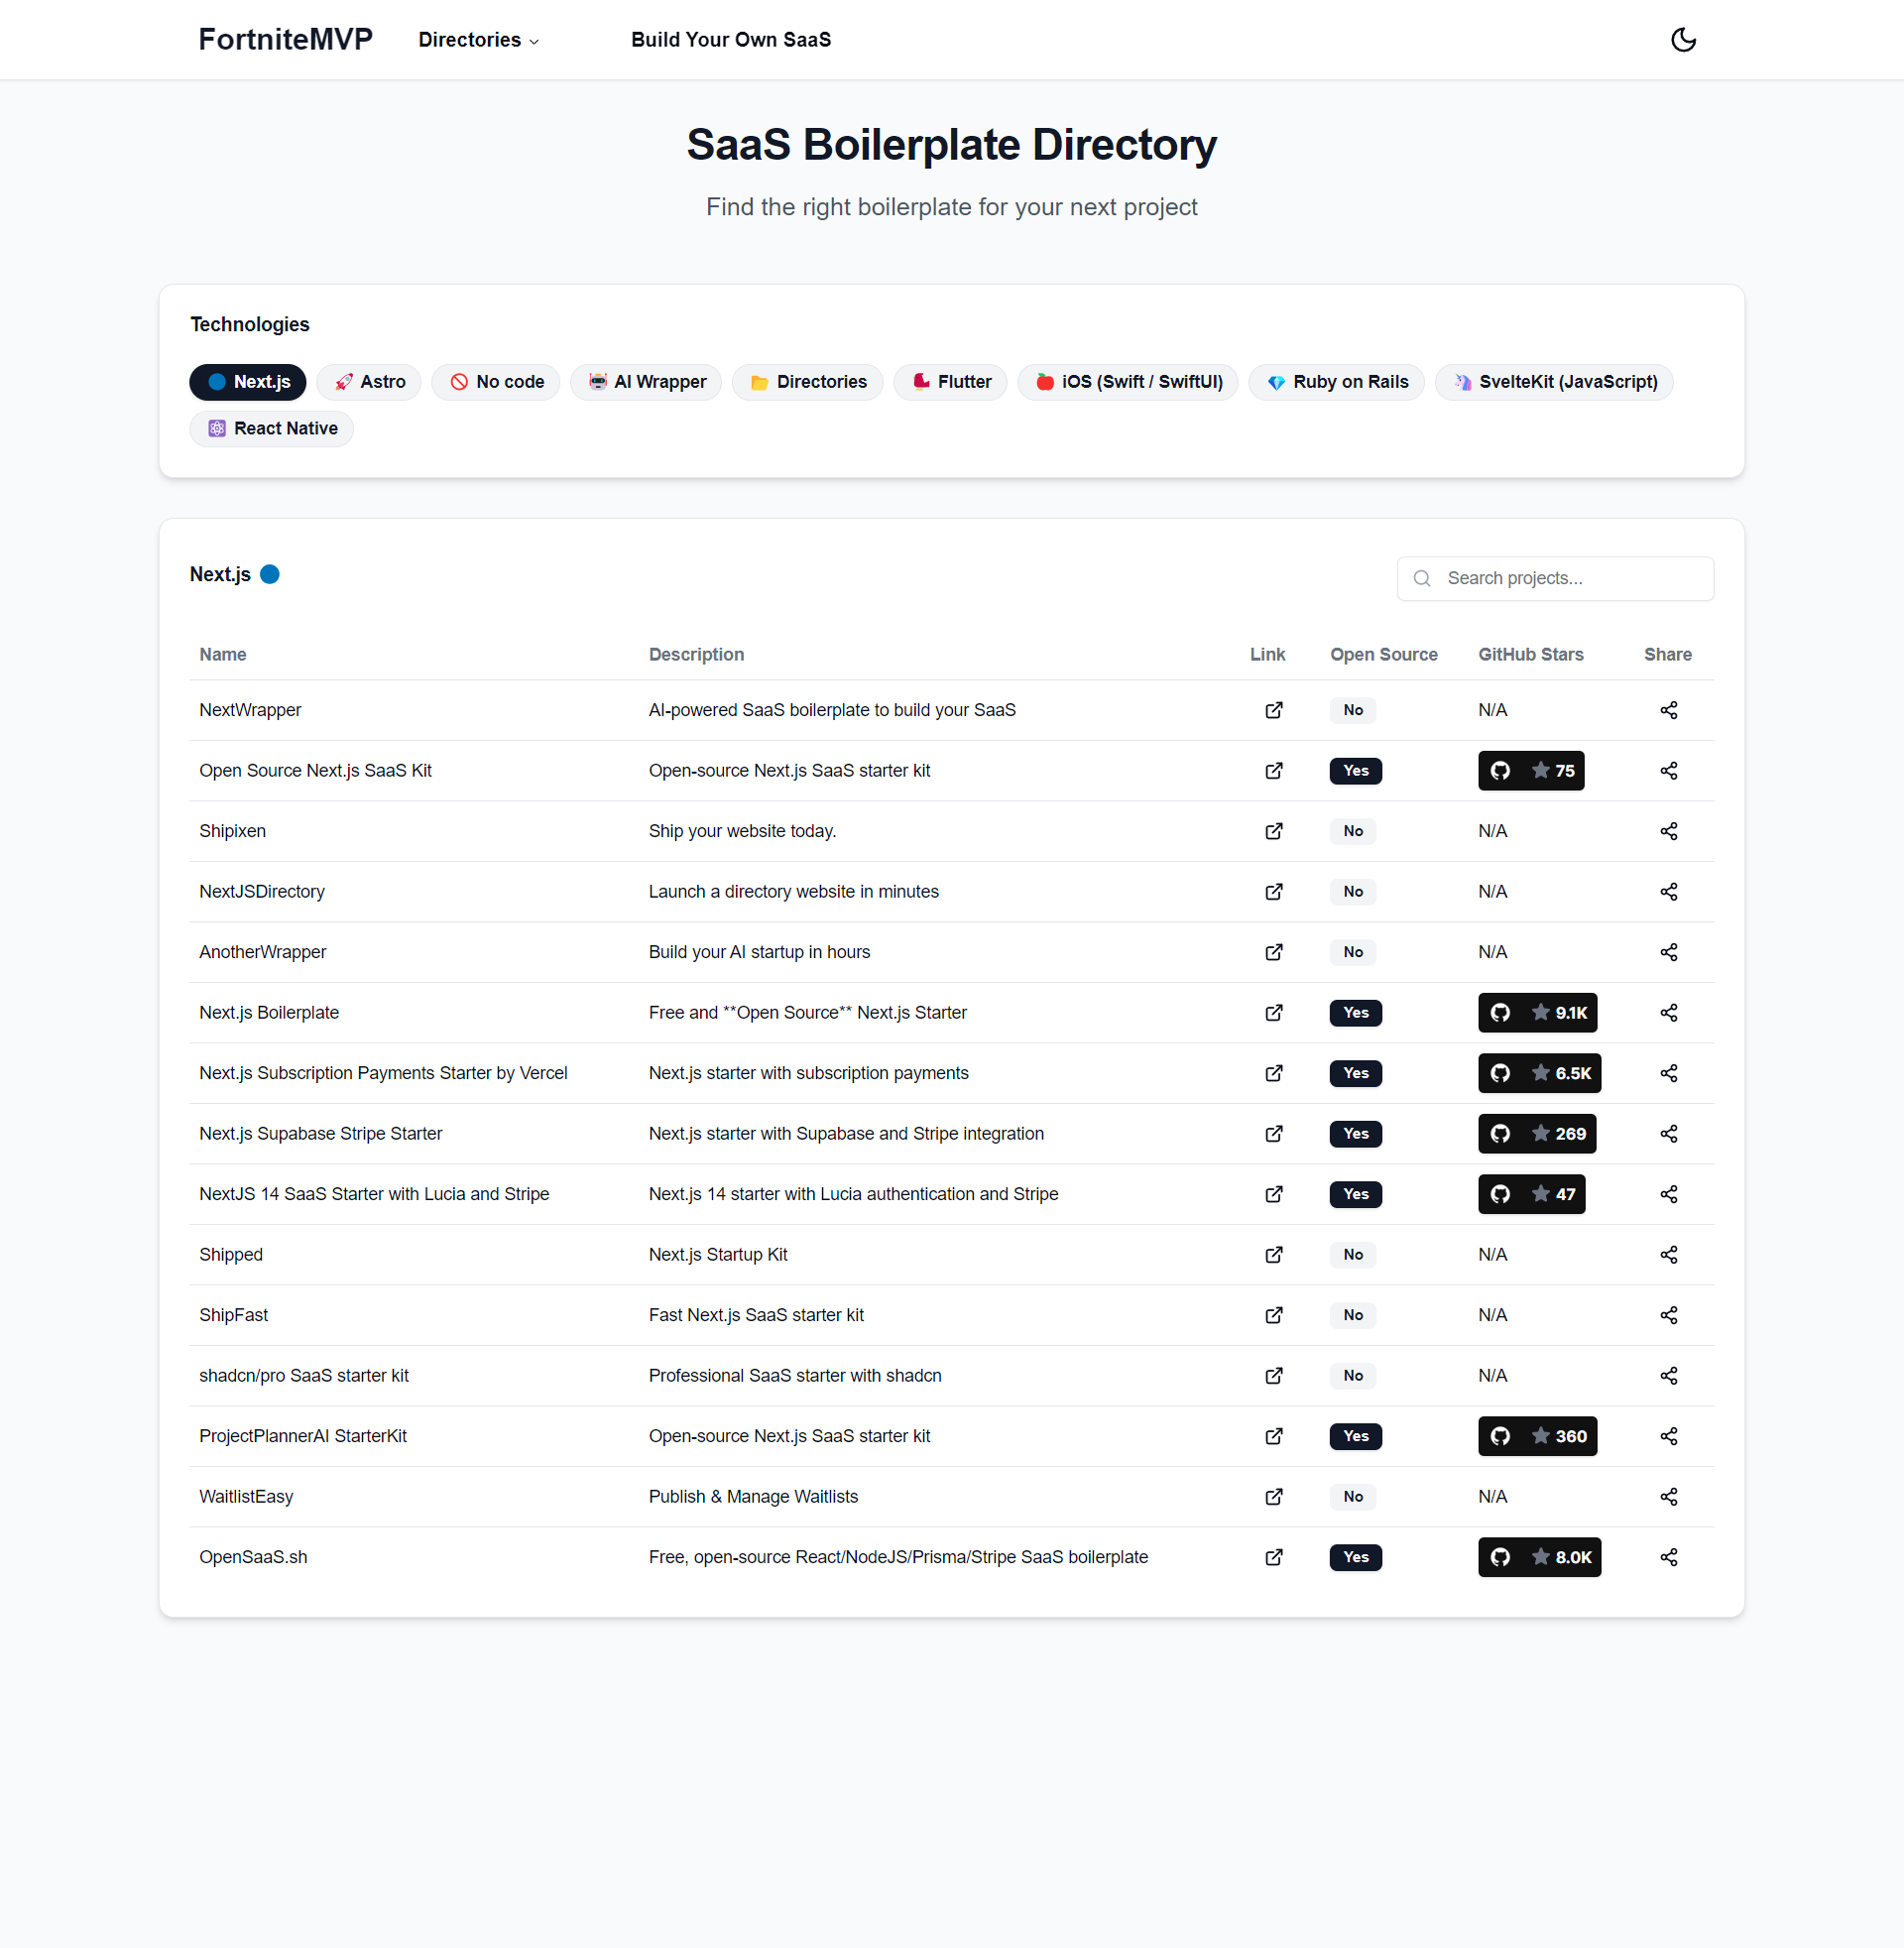Click the Name column header
The height and width of the screenshot is (1948, 1904).
pyautogui.click(x=223, y=655)
